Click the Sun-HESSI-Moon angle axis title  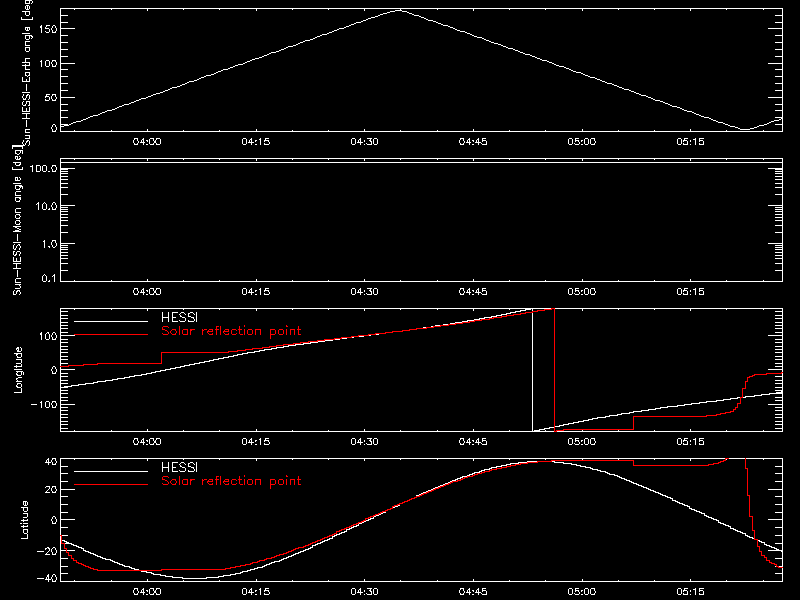click(x=17, y=220)
